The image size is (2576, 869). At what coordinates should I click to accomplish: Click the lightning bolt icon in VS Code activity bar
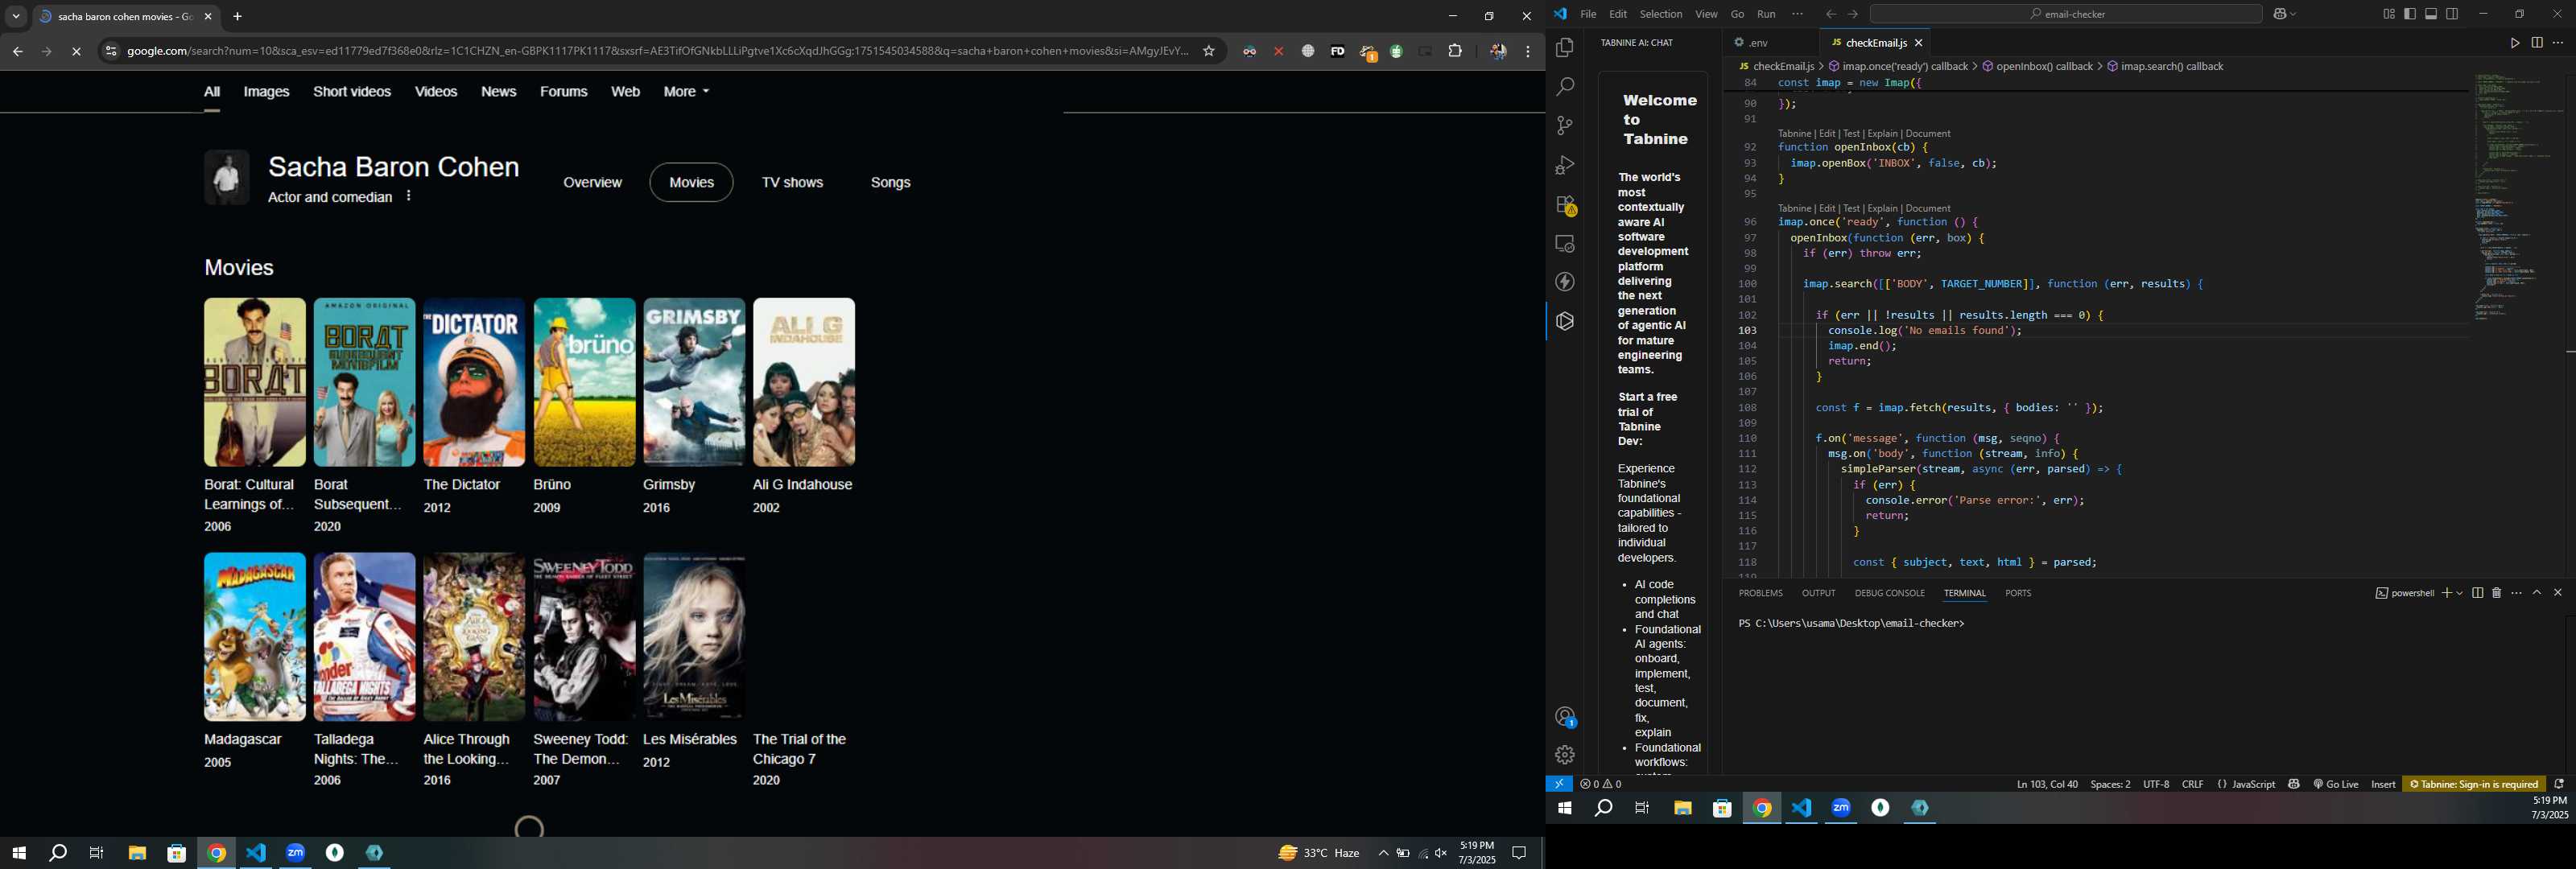click(1565, 282)
